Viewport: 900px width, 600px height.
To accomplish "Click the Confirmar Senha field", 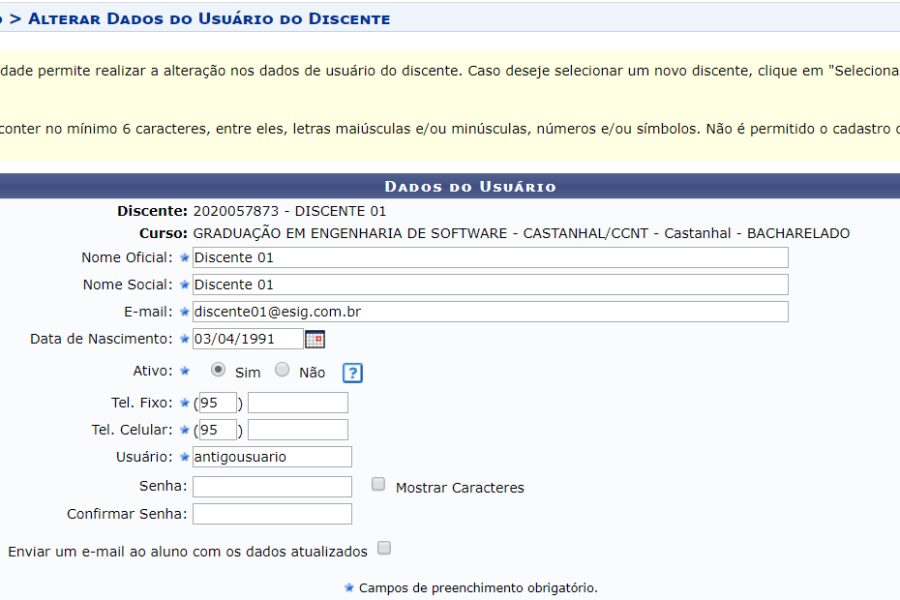I will pyautogui.click(x=272, y=514).
